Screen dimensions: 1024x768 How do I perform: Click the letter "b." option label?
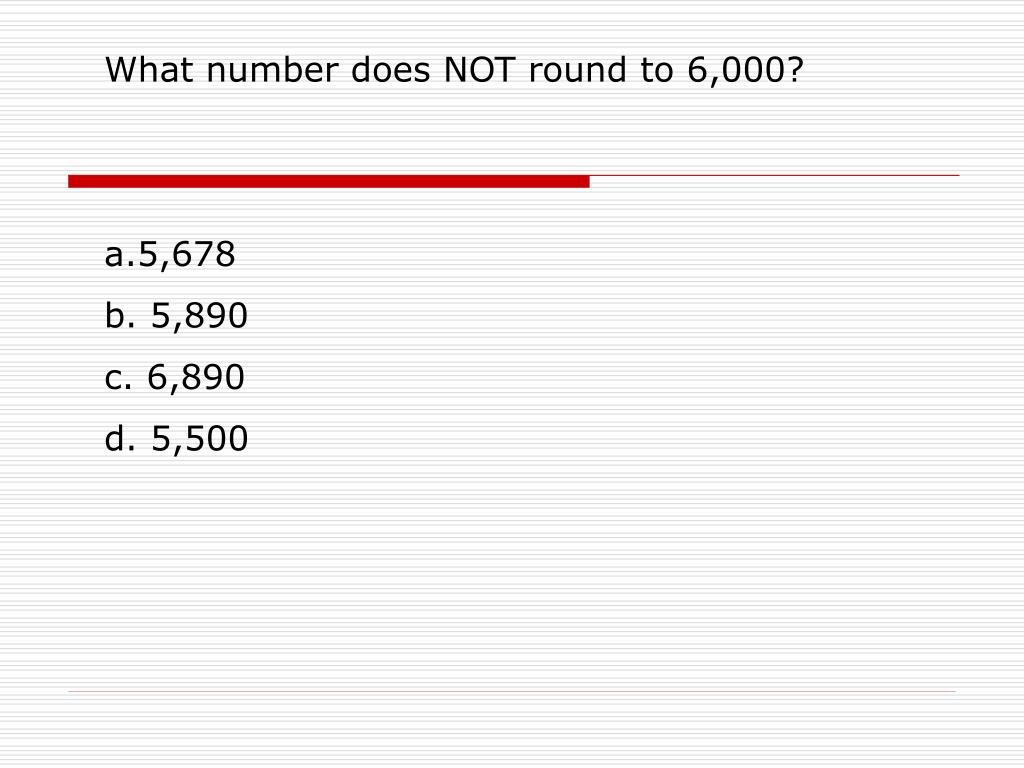(120, 316)
